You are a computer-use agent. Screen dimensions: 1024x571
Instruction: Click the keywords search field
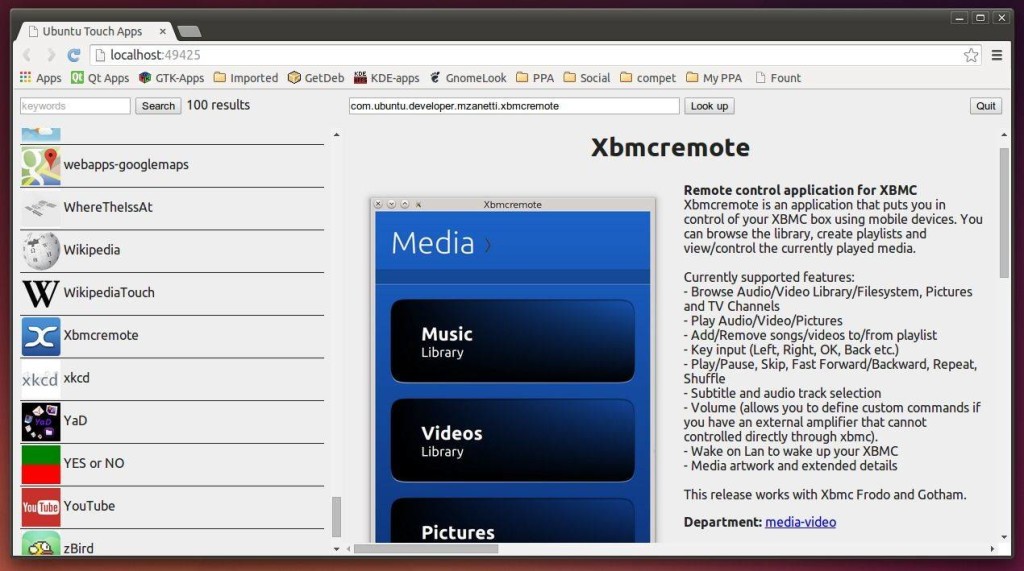[75, 106]
